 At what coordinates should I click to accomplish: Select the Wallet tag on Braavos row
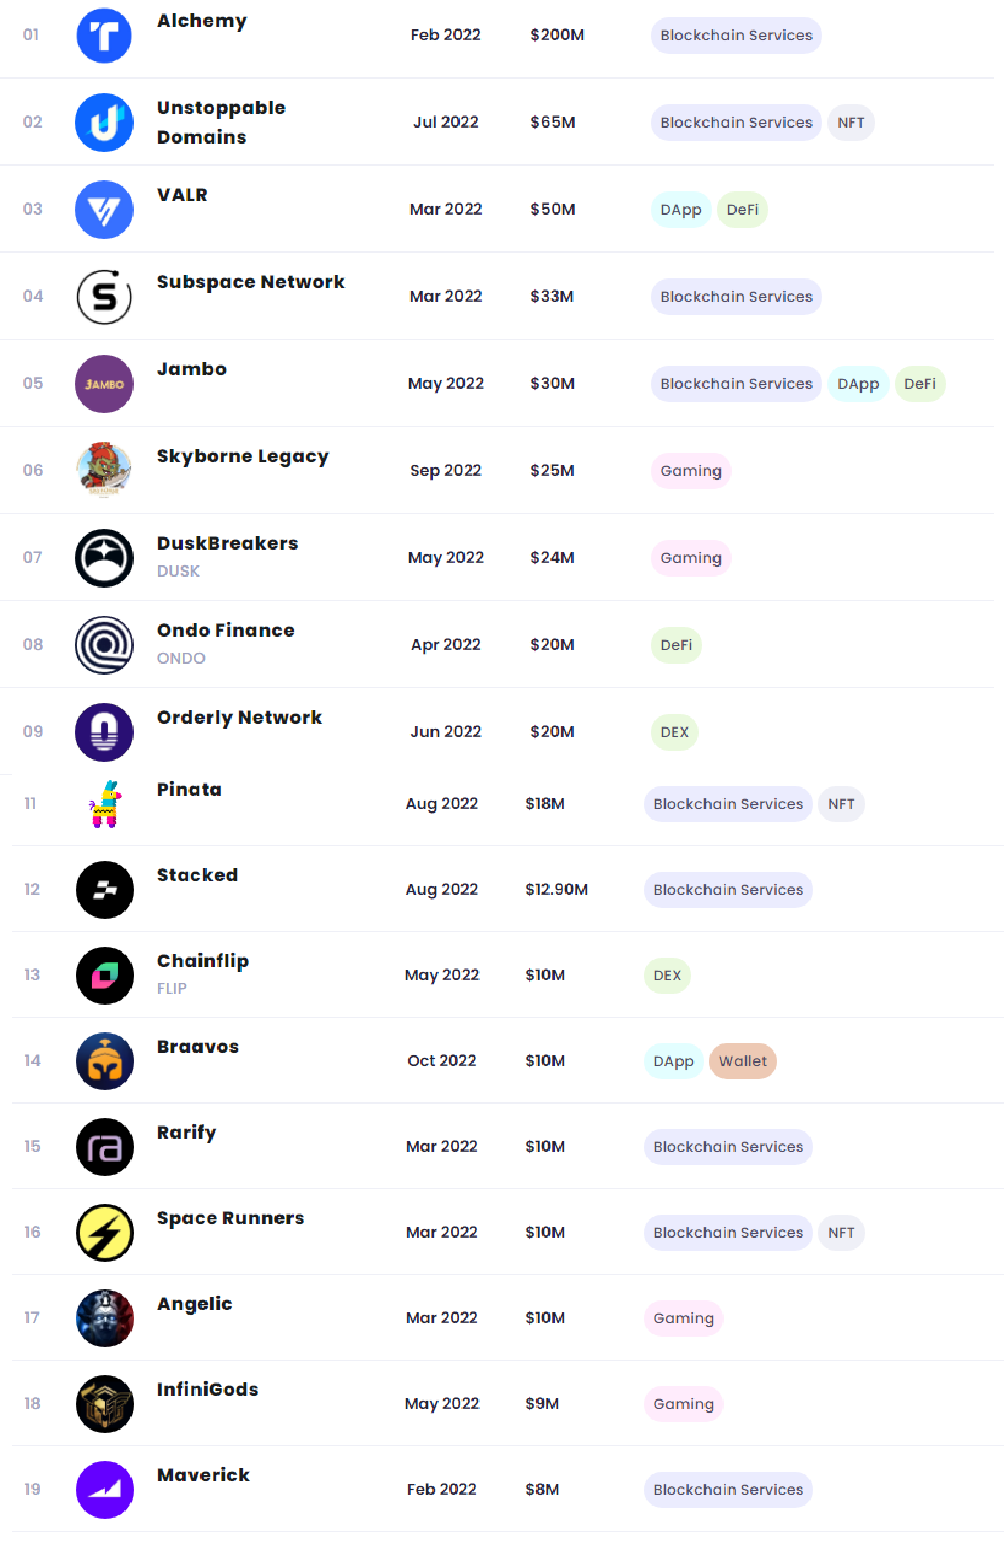742,1061
